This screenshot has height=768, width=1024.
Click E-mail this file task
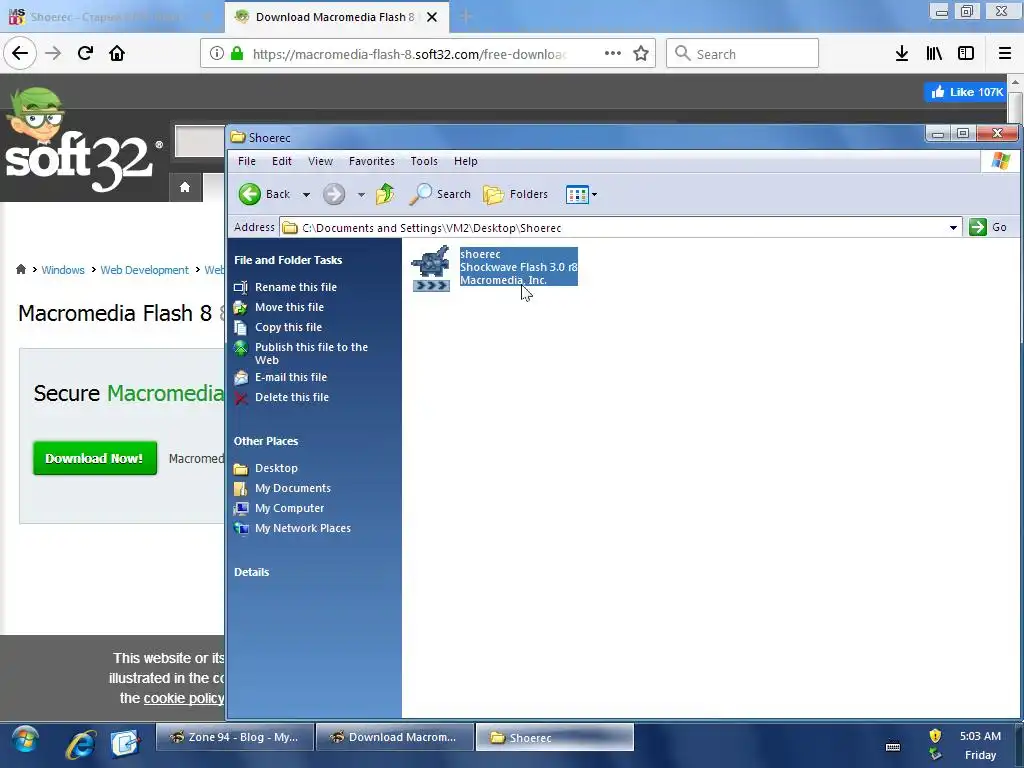coord(291,377)
